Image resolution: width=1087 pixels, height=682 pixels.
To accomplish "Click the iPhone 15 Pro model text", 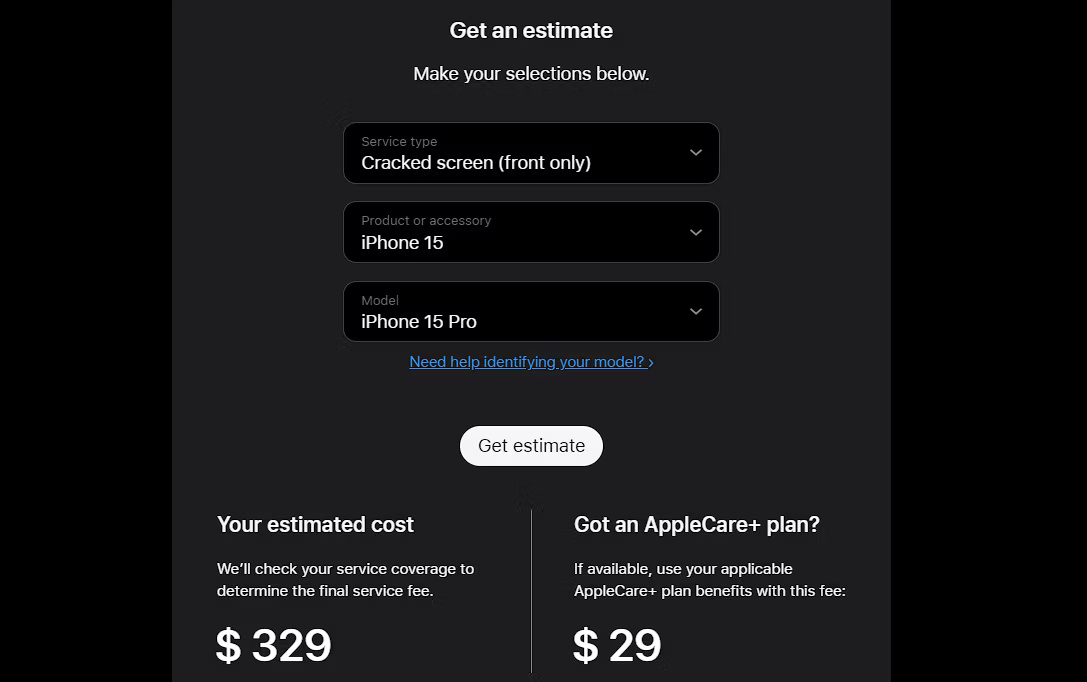I will (418, 321).
